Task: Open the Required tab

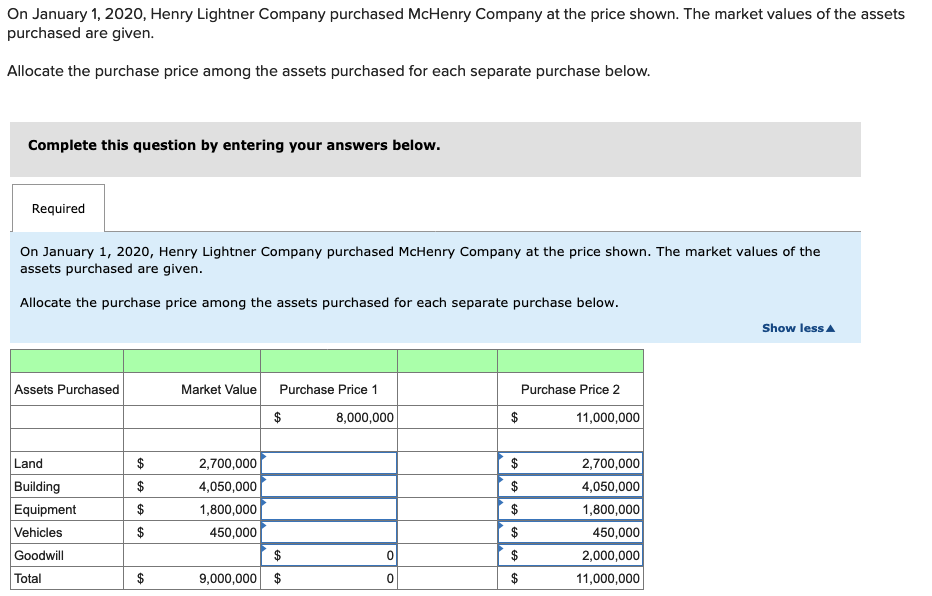Action: point(58,208)
